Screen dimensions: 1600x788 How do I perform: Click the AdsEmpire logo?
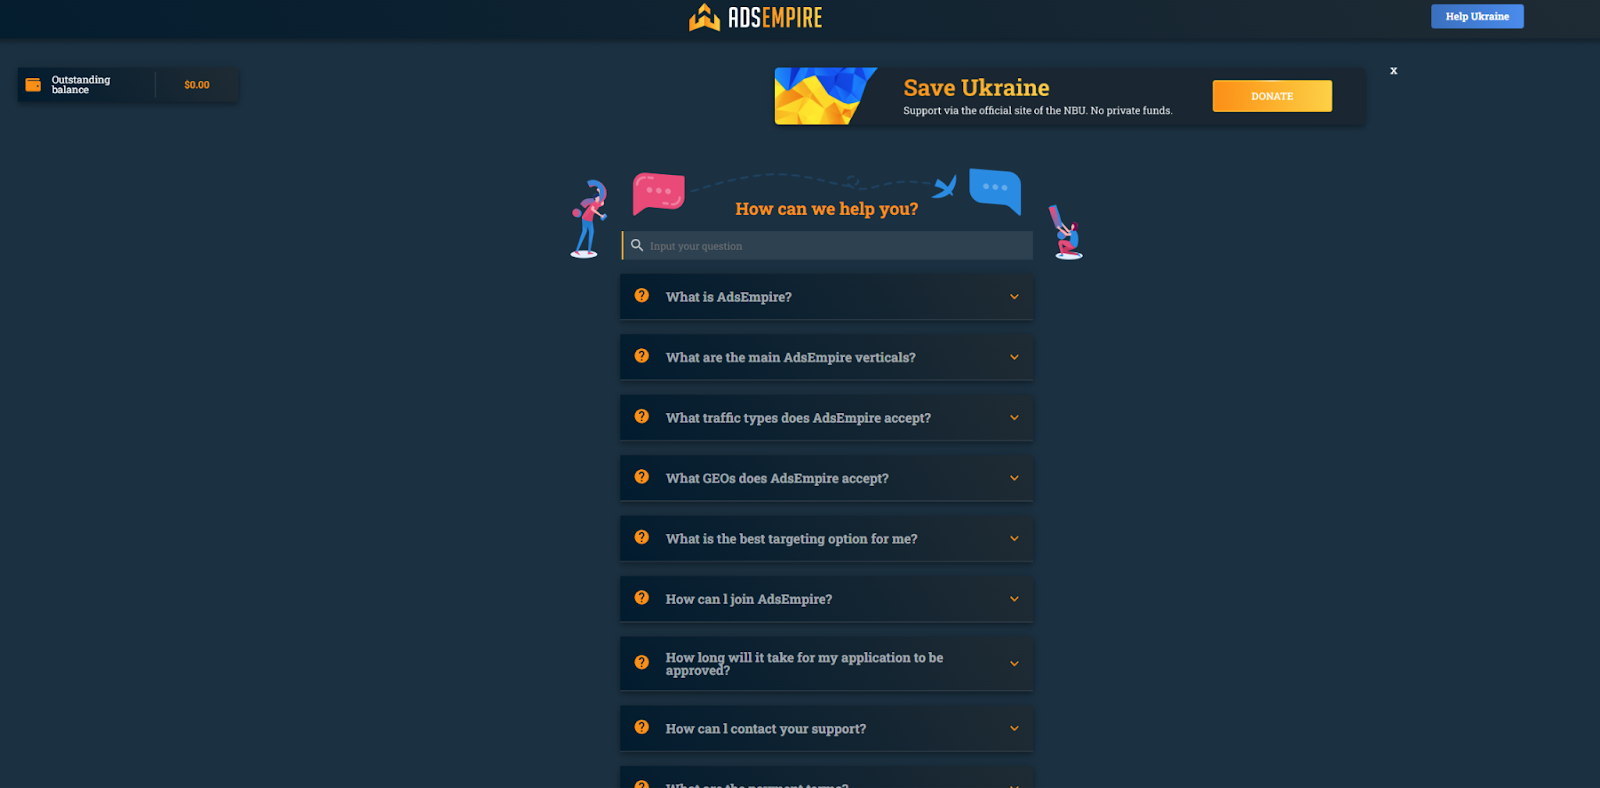click(755, 17)
